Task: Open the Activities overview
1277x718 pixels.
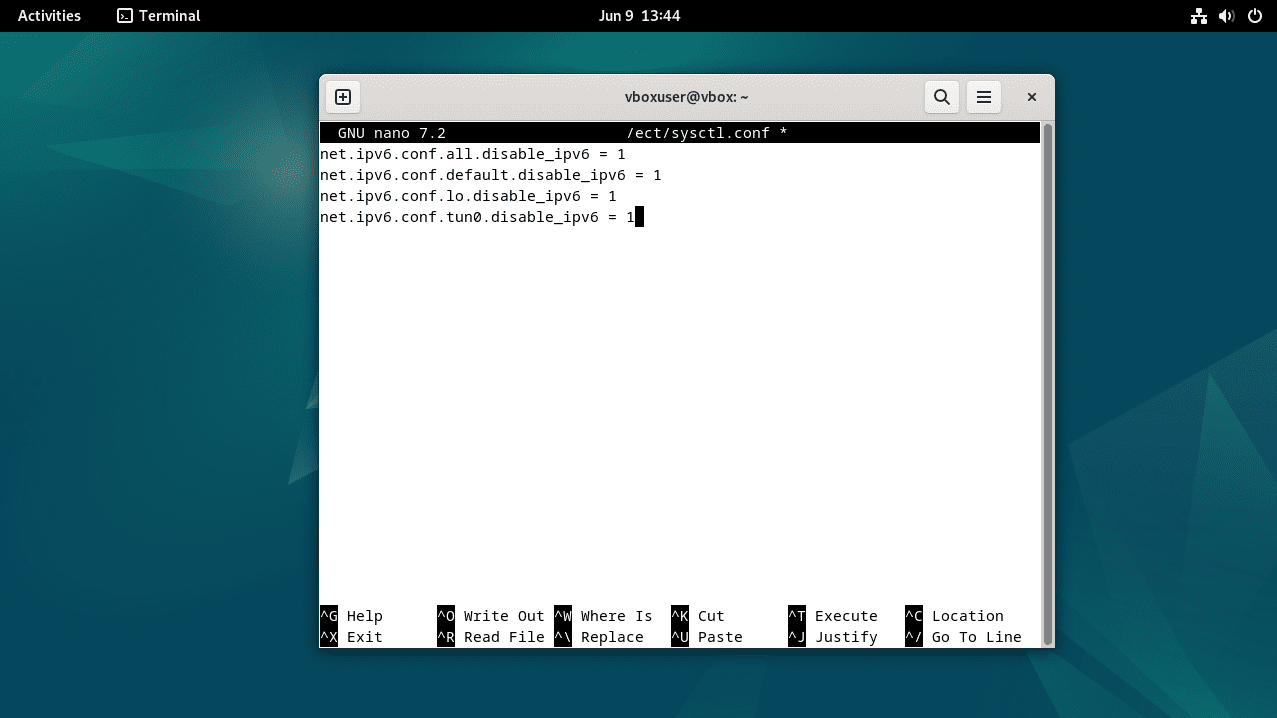Action: (48, 16)
